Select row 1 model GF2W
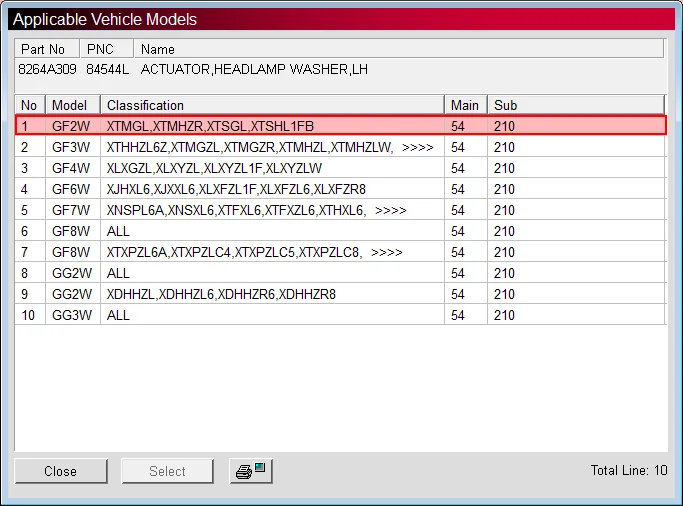 click(x=71, y=126)
